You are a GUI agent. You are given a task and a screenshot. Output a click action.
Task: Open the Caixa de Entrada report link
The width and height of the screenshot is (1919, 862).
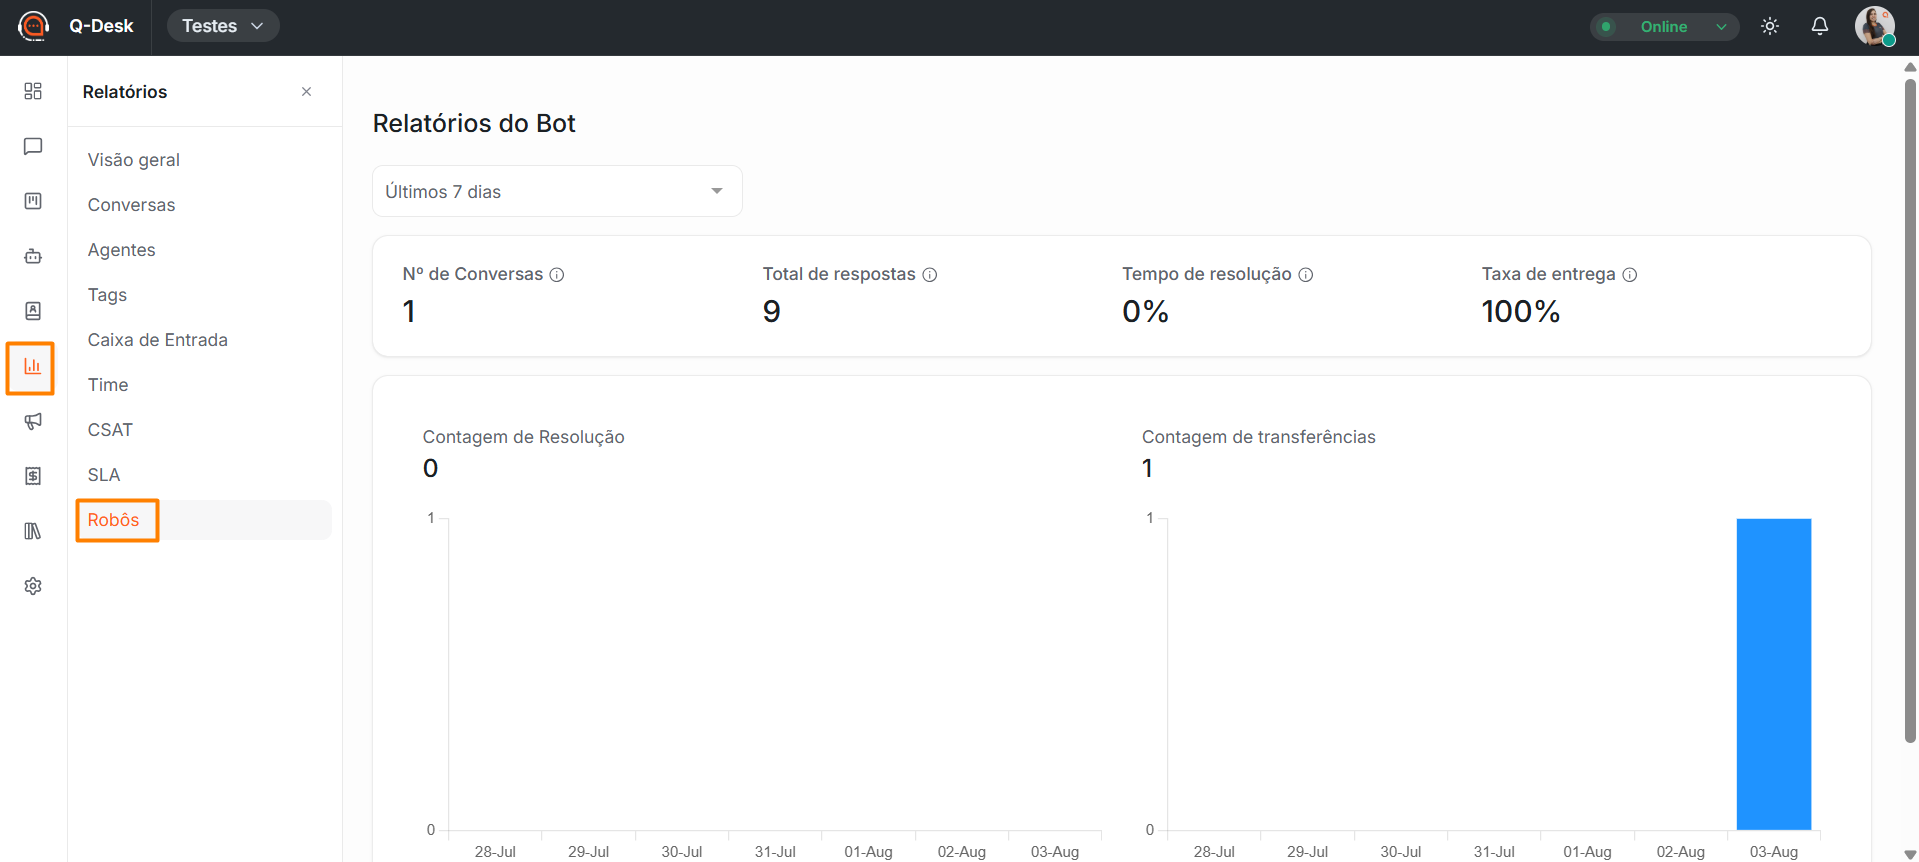[158, 340]
